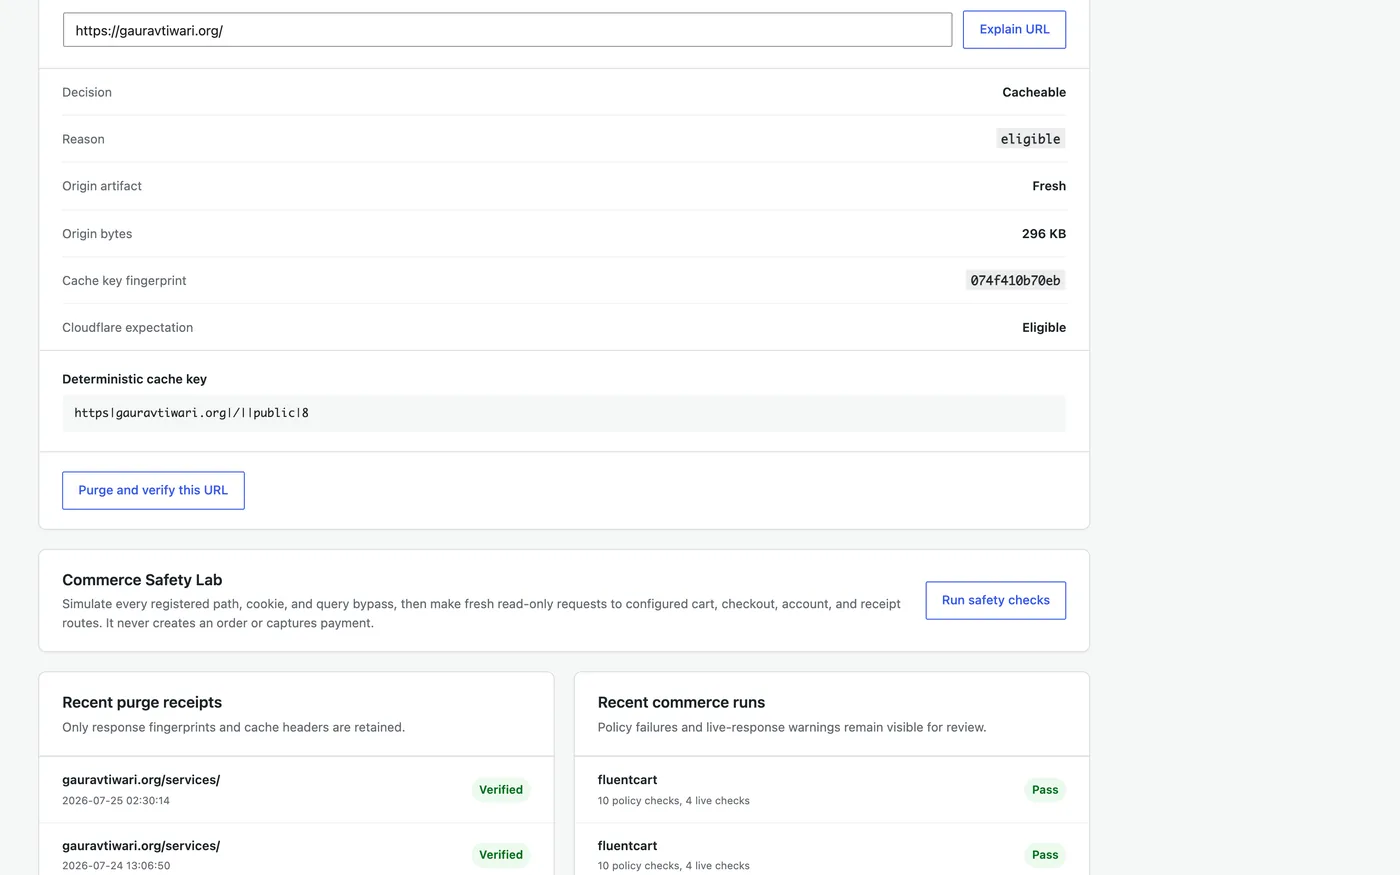Click the Deterministic cache key heading
The image size is (1400, 875).
coord(135,379)
